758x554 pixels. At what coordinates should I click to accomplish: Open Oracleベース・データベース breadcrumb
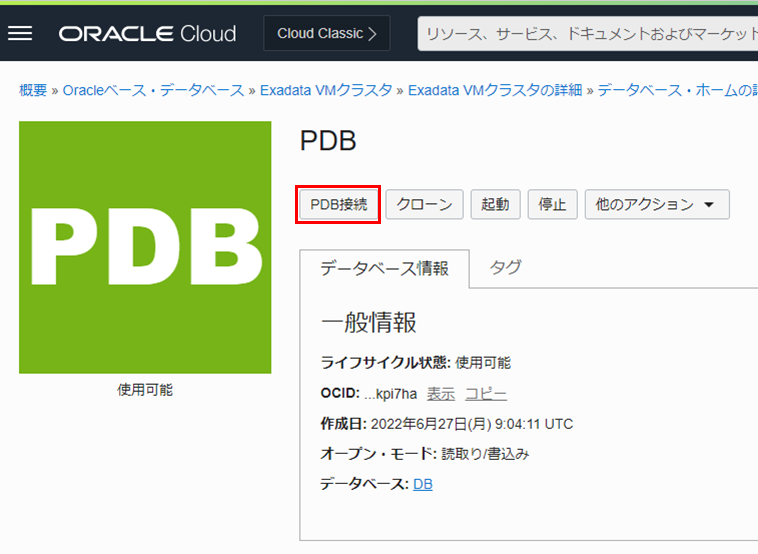(x=153, y=90)
